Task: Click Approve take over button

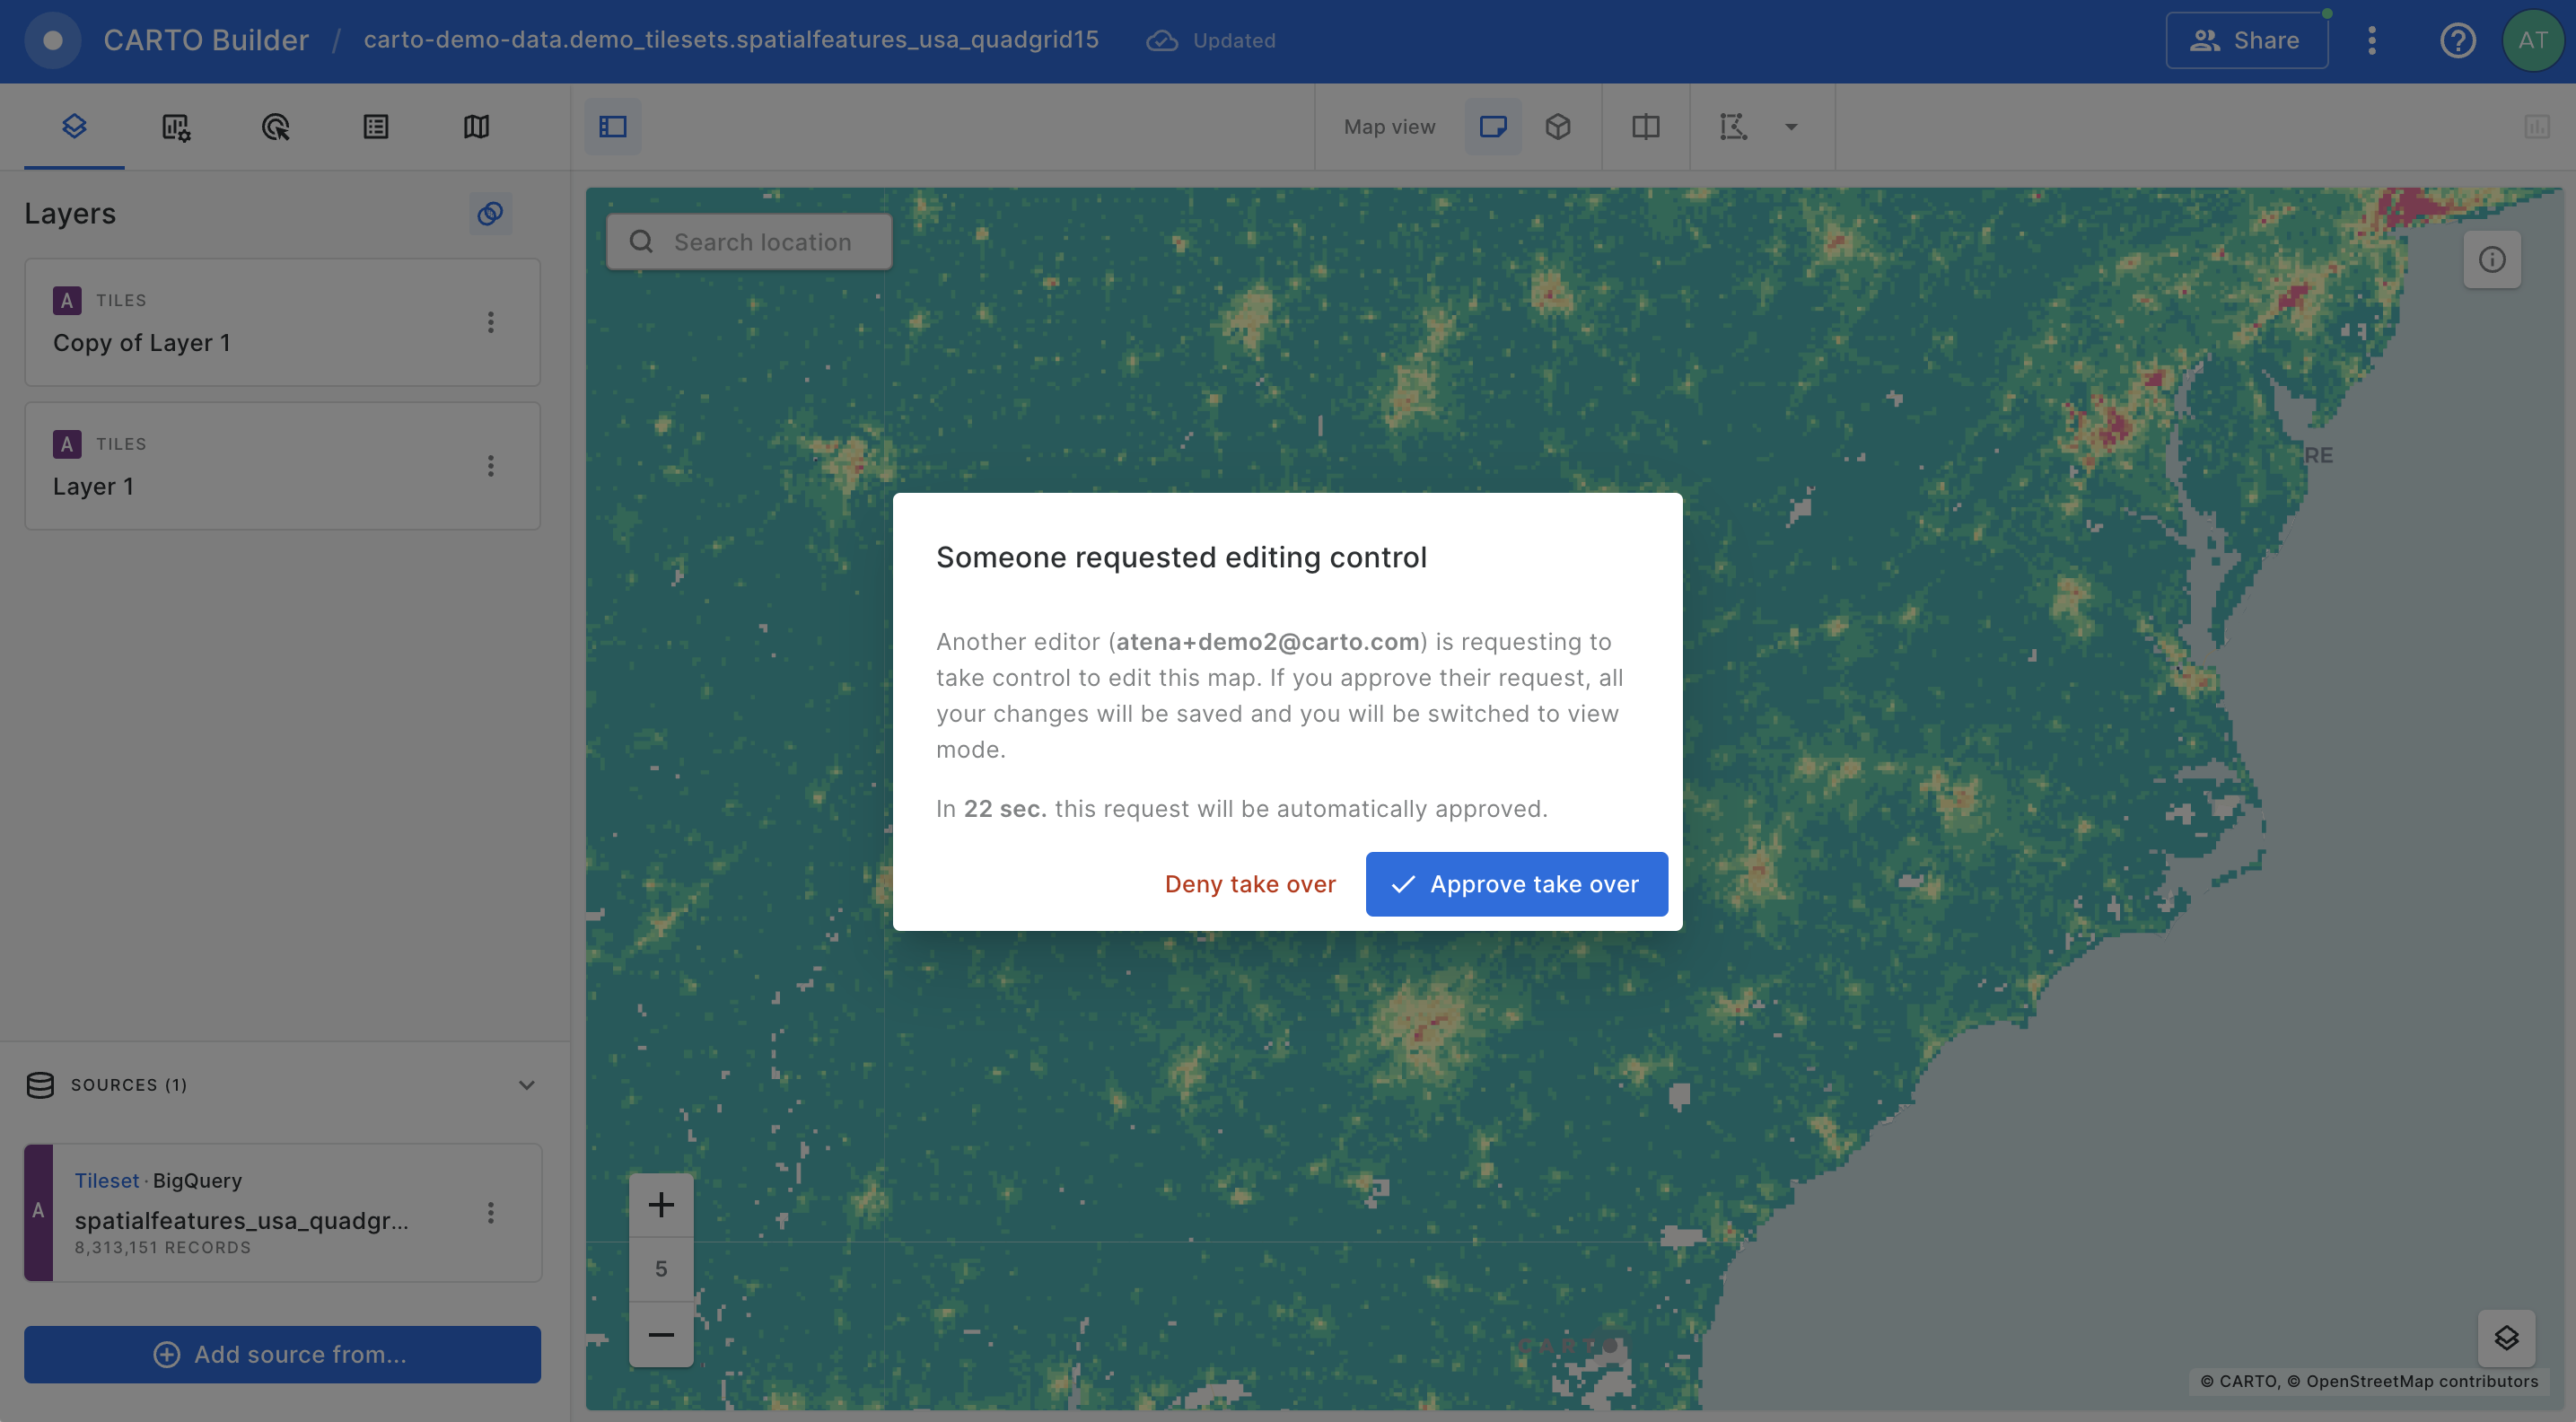Action: coord(1516,884)
